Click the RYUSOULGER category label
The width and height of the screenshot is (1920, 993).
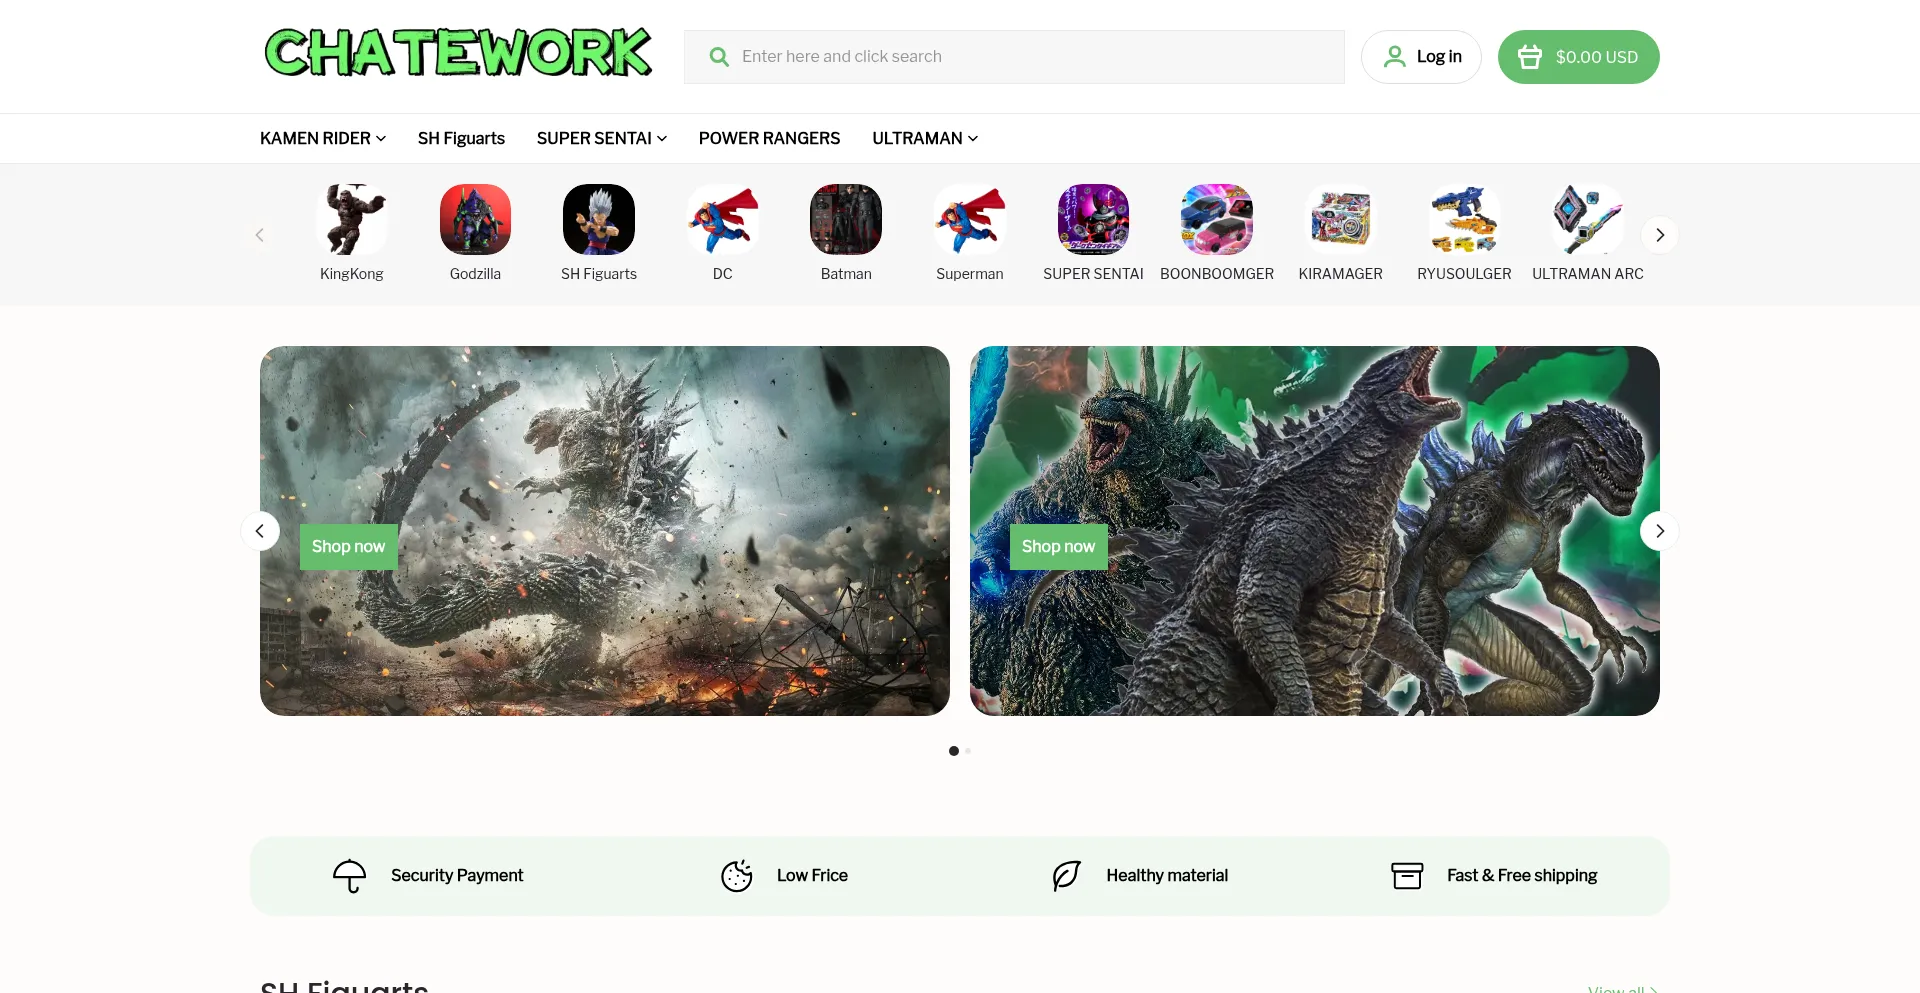(x=1464, y=274)
